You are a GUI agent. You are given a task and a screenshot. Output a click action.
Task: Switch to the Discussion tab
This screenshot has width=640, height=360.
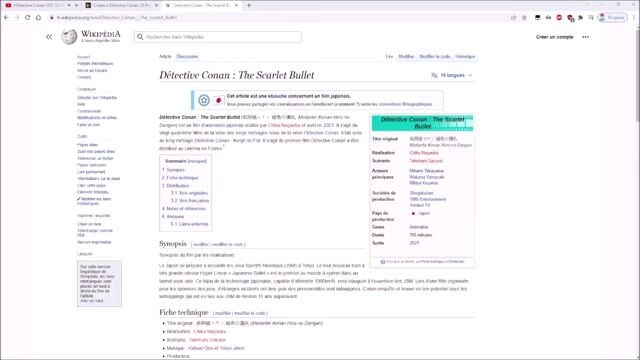tap(187, 56)
